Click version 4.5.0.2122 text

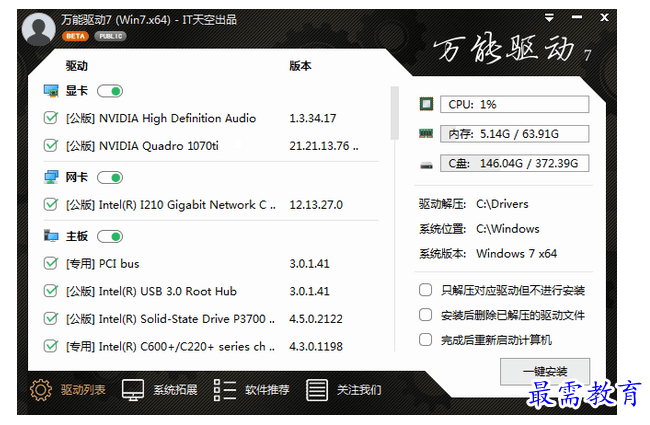click(316, 319)
